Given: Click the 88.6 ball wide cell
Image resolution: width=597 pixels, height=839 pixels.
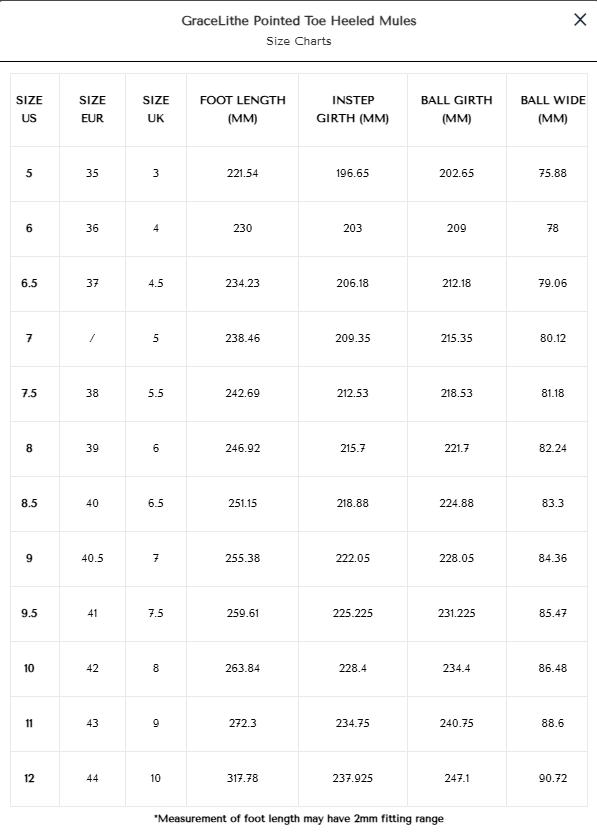Looking at the screenshot, I should (x=553, y=723).
